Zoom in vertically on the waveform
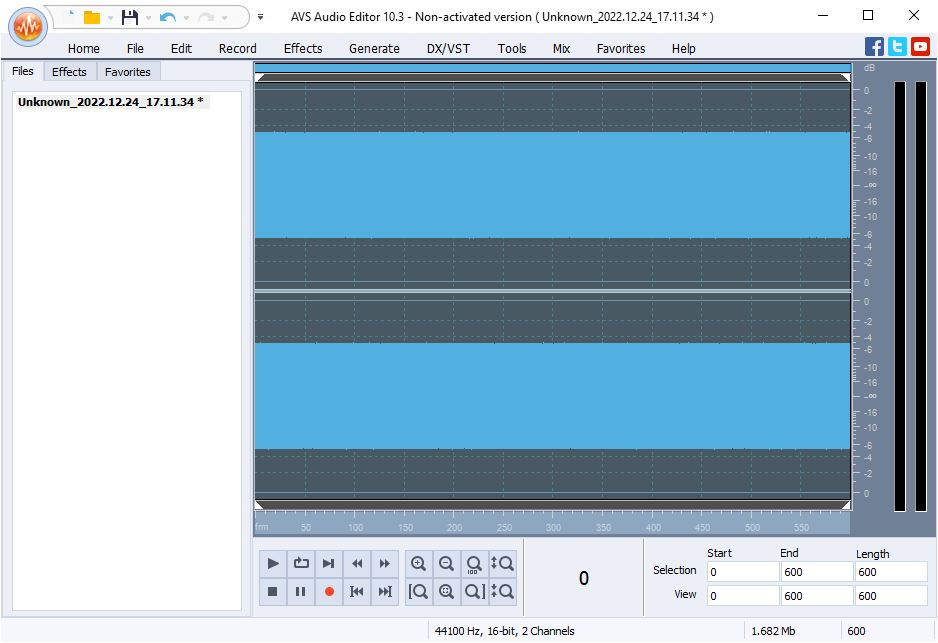 (502, 563)
